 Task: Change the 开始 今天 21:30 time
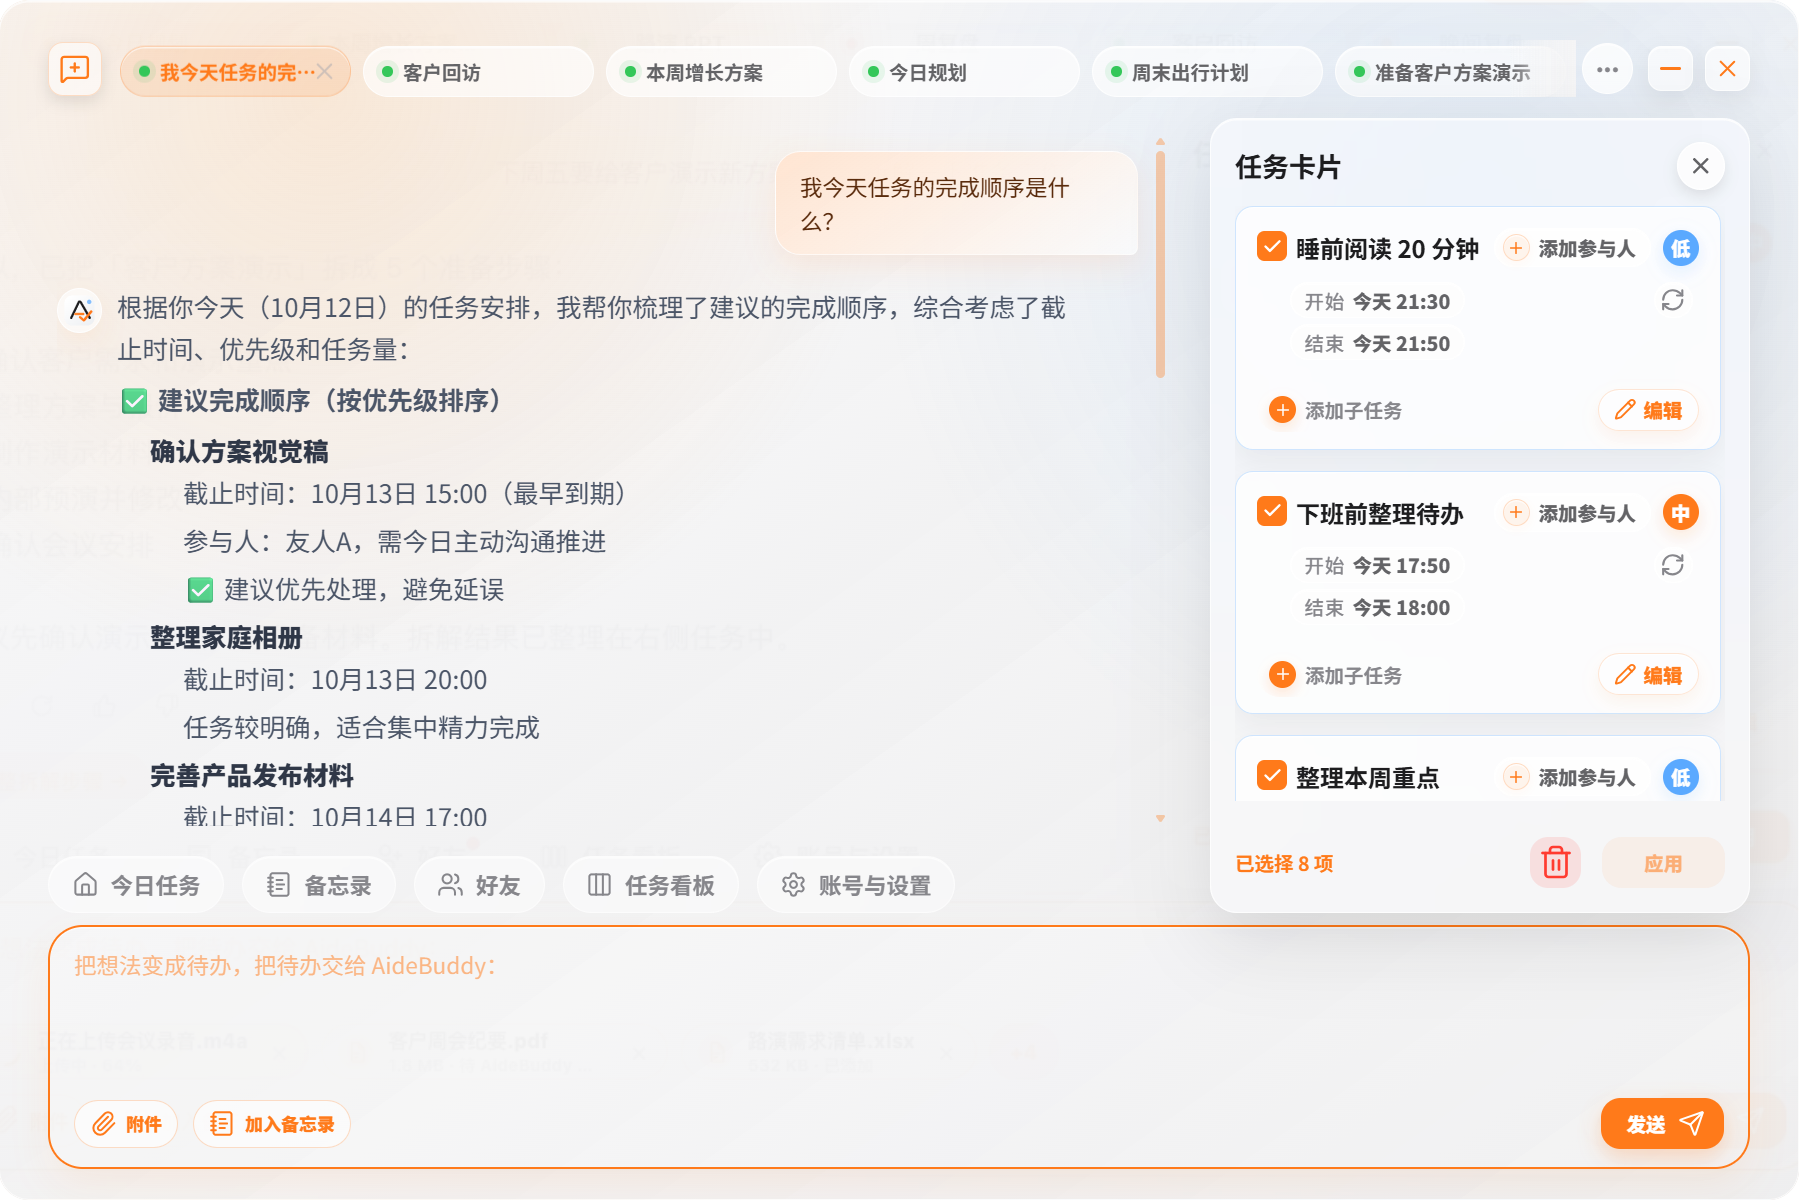click(x=1377, y=301)
